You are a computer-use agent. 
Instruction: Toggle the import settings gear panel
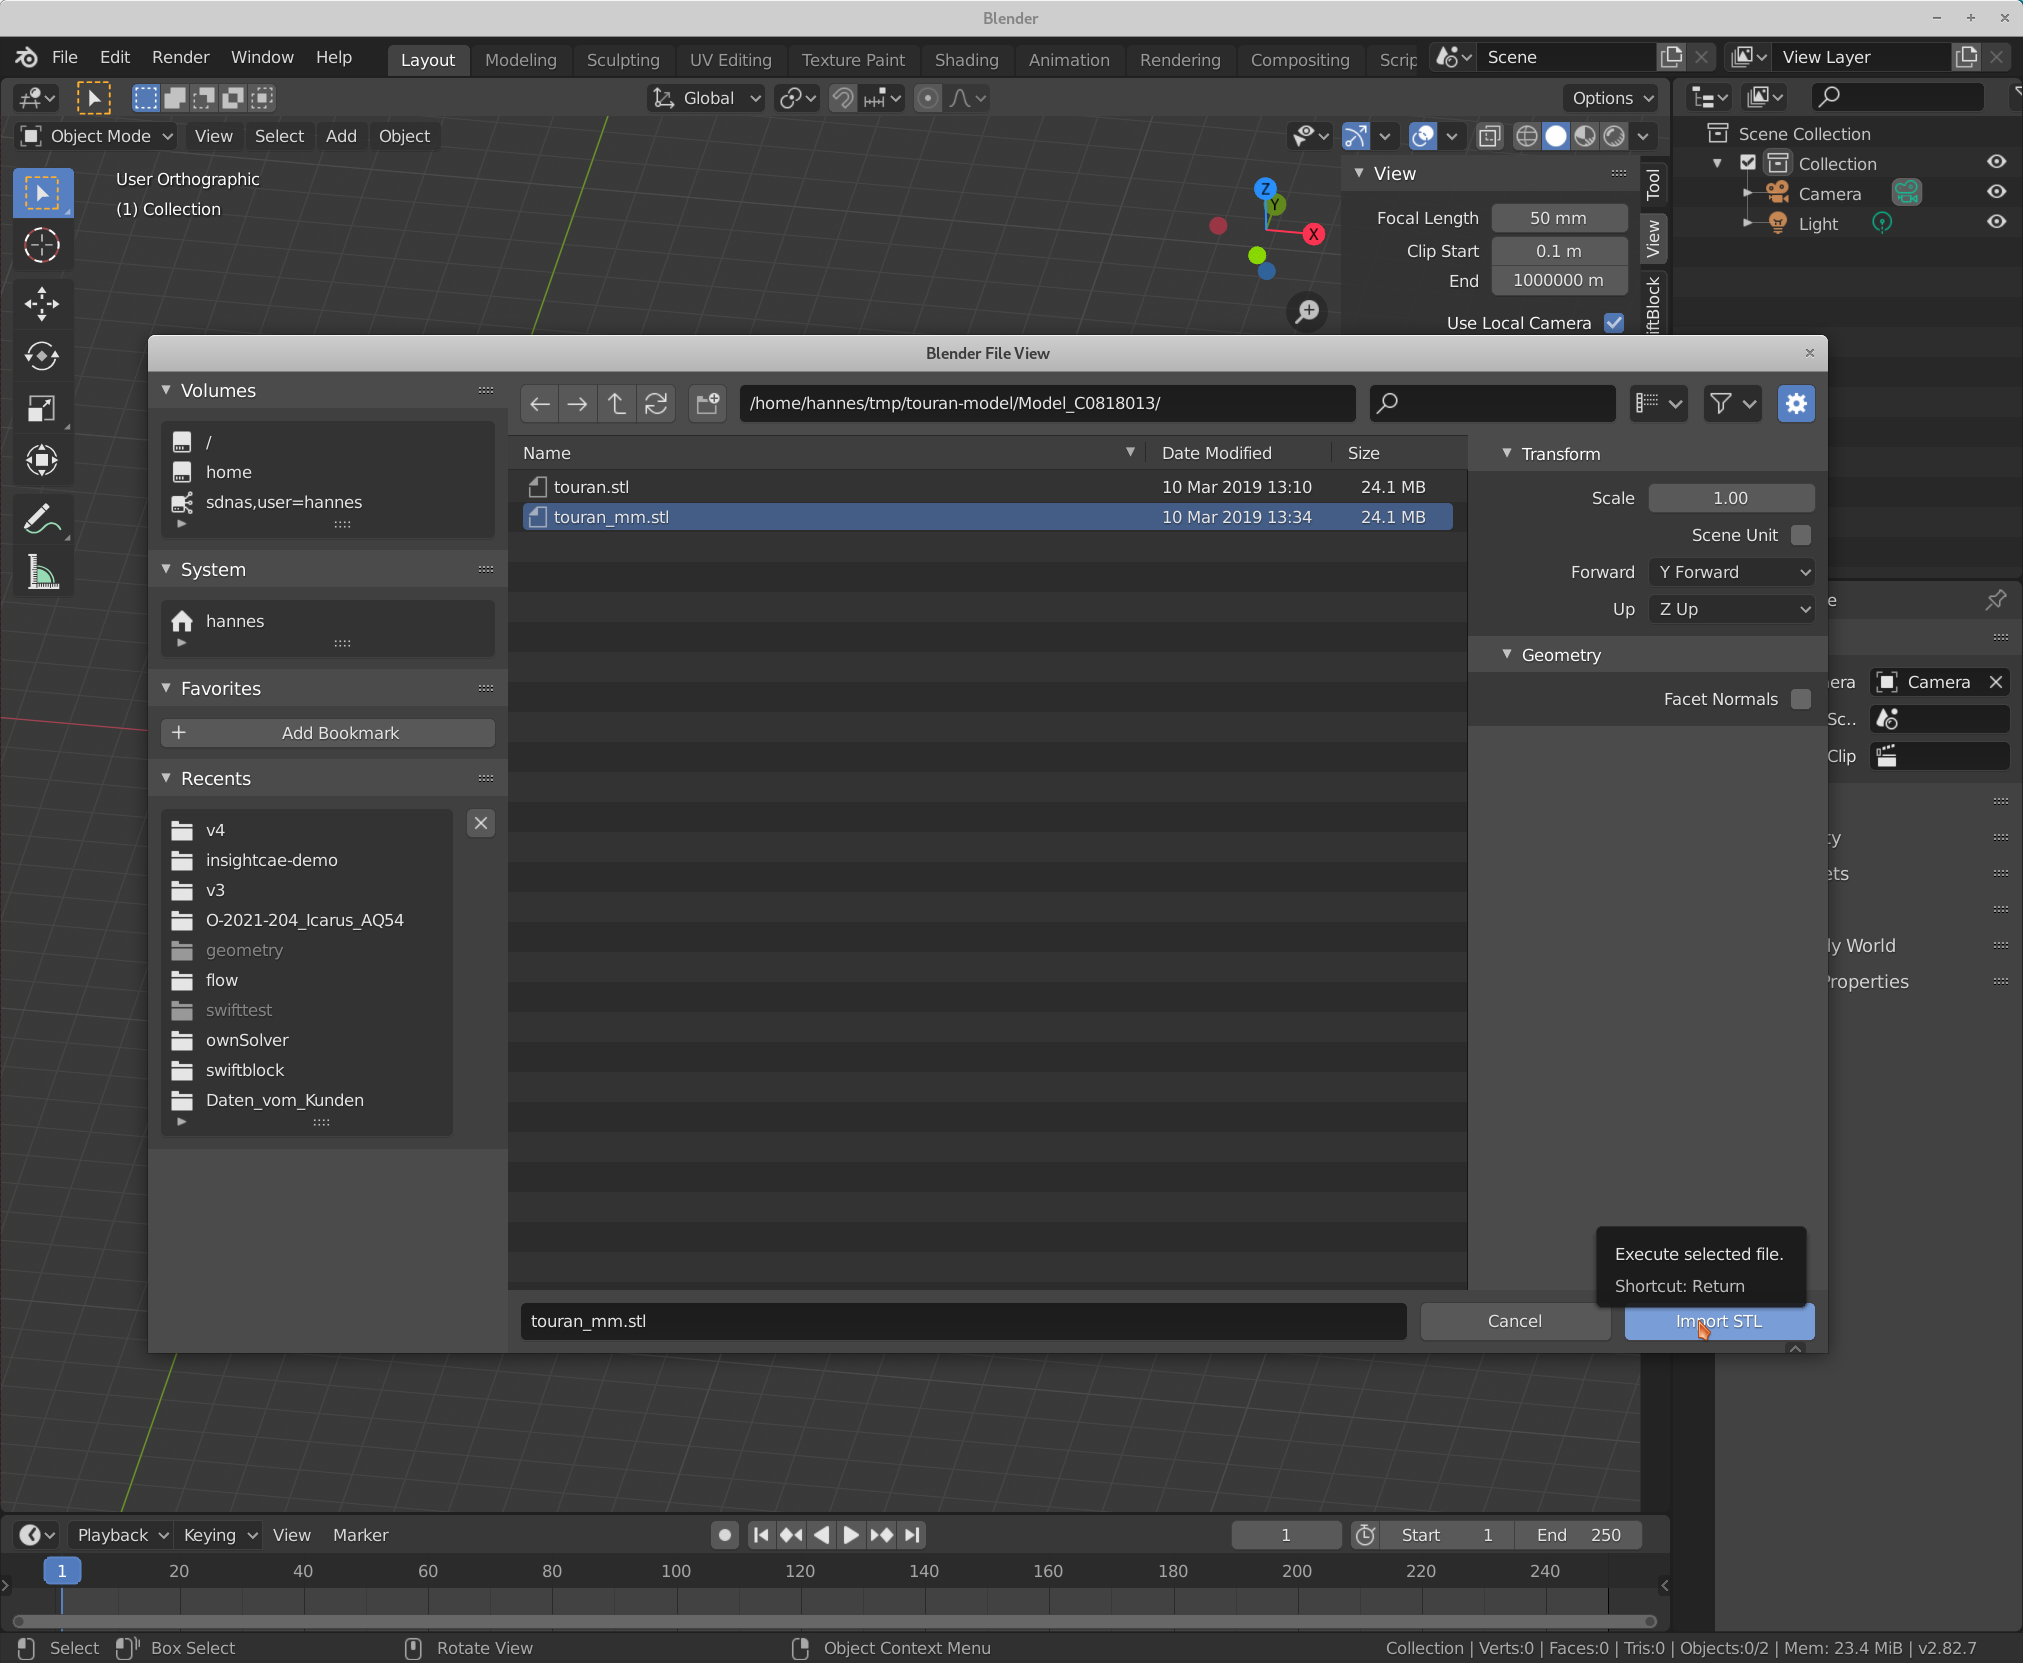(1796, 404)
